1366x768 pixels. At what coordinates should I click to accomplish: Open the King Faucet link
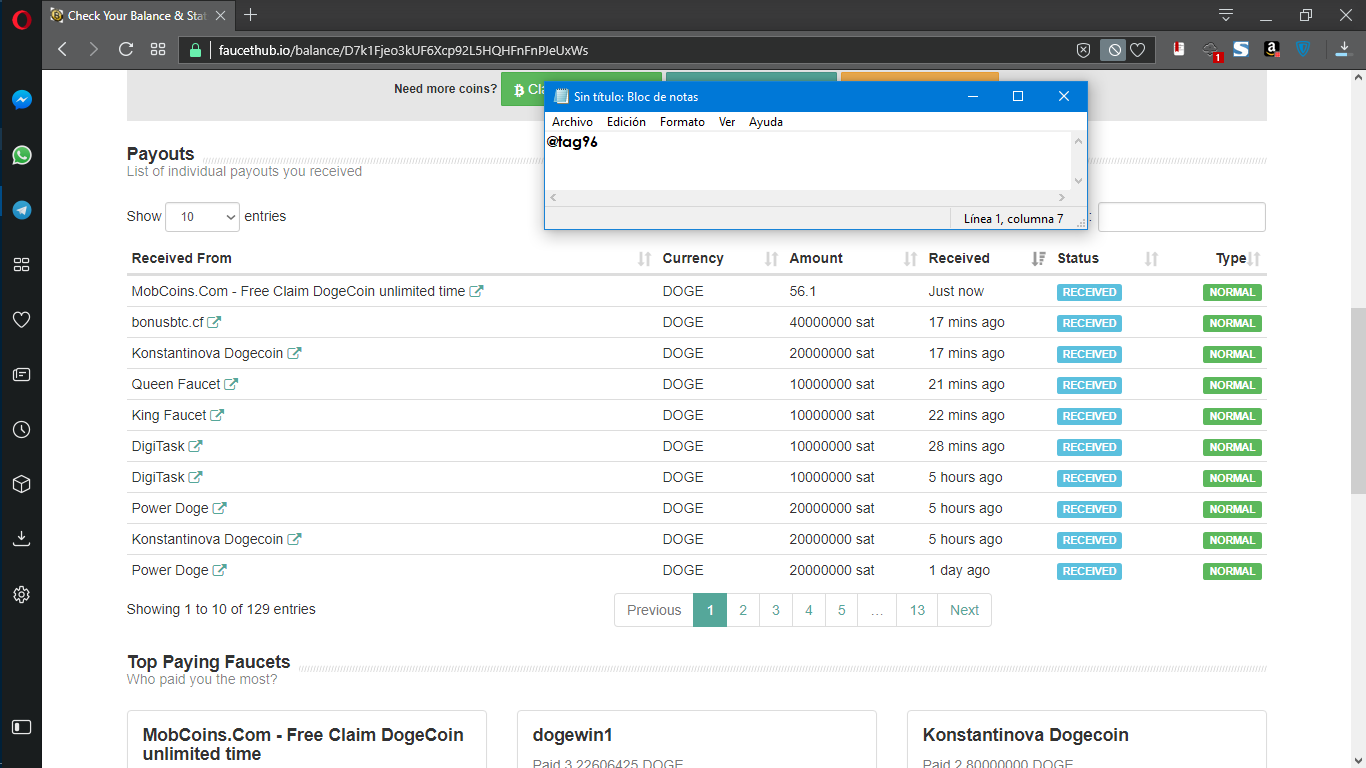(178, 415)
